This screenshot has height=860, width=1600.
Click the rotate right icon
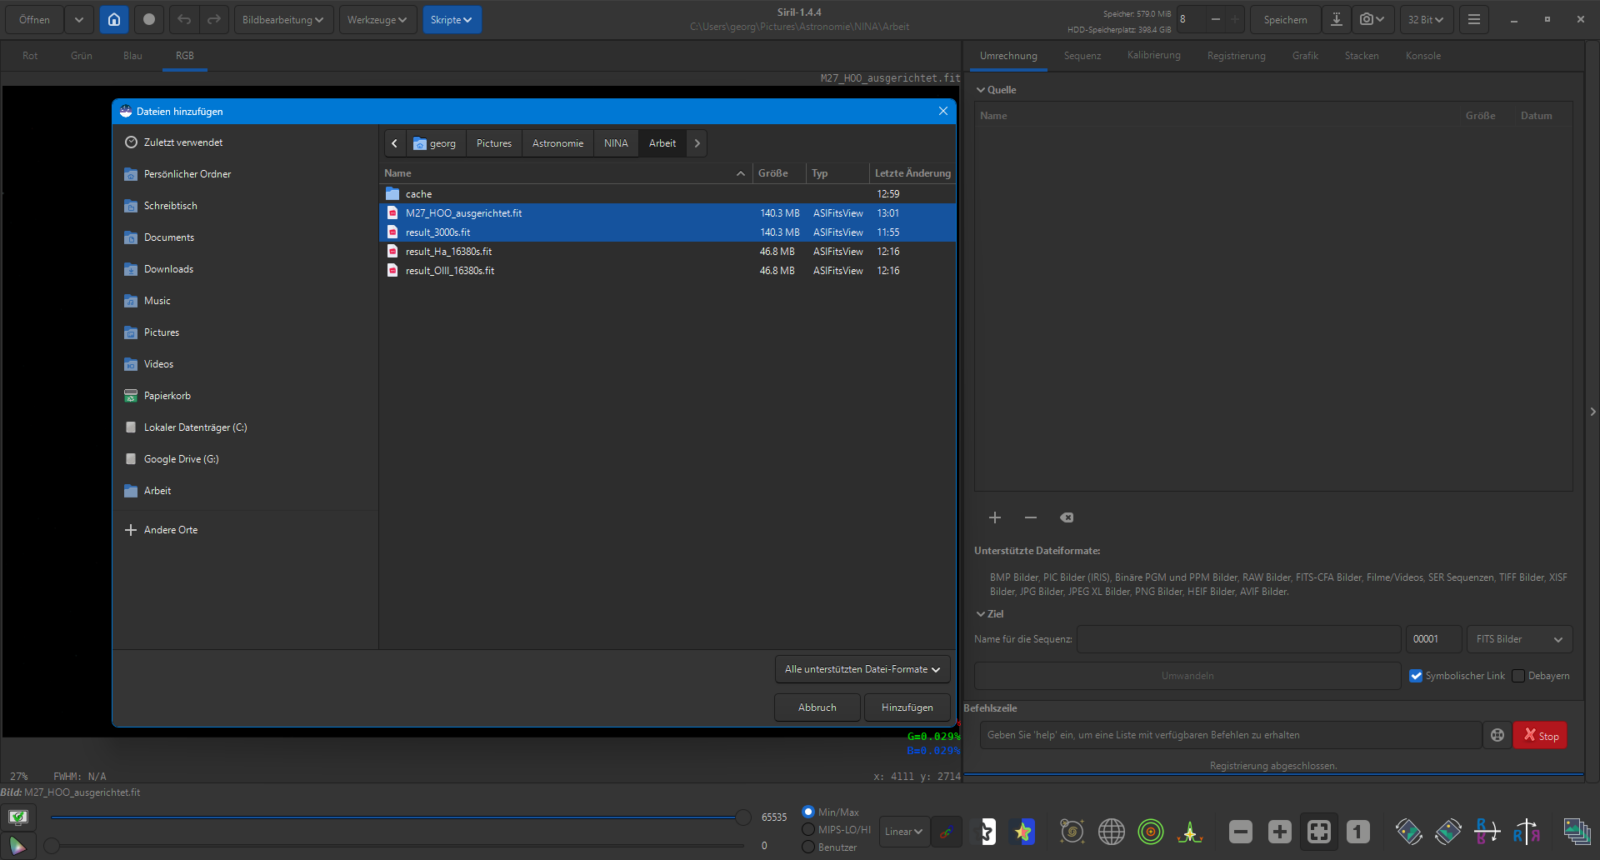pyautogui.click(x=1448, y=832)
